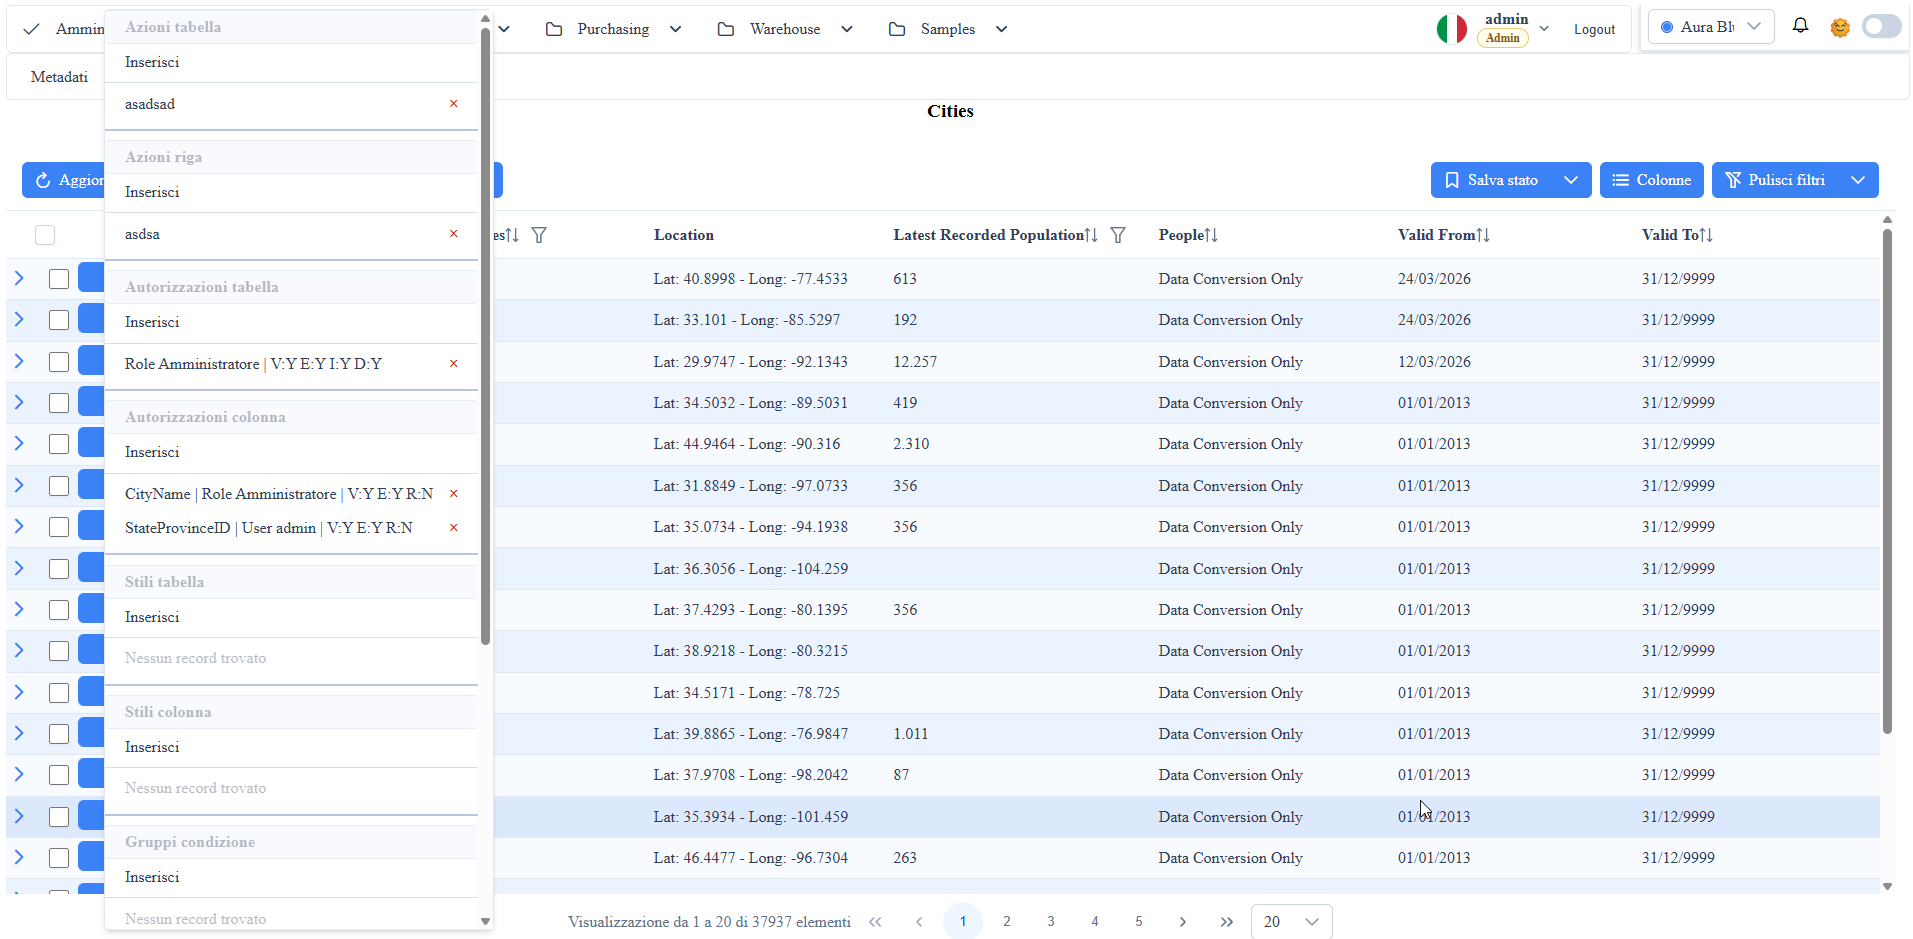Screen dimensions: 1913x939
Task: Click the Italian flag language icon
Action: click(1451, 29)
